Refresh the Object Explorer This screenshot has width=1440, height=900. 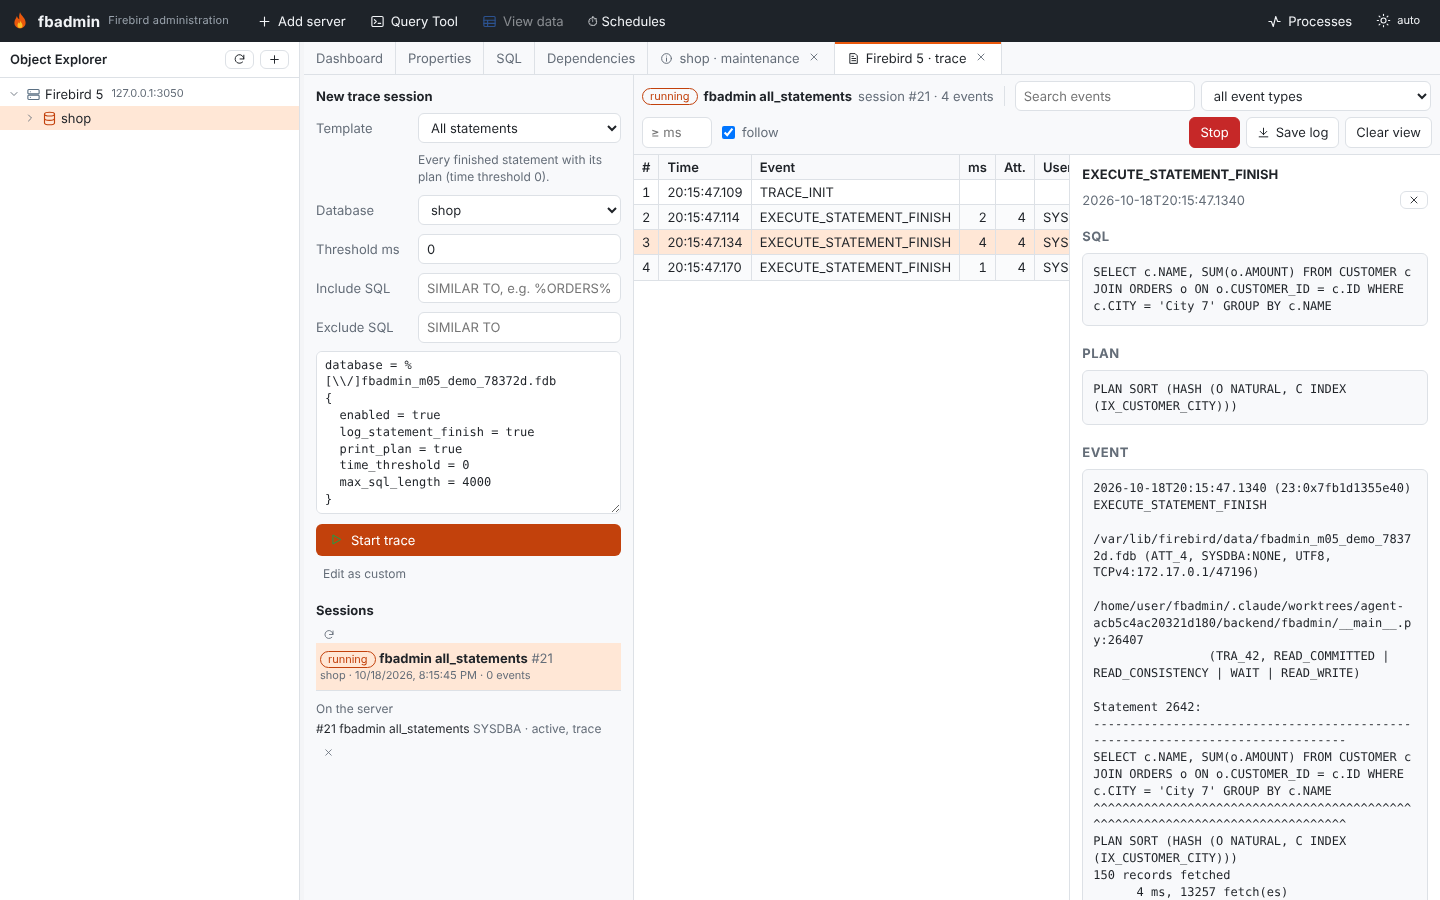[x=240, y=59]
